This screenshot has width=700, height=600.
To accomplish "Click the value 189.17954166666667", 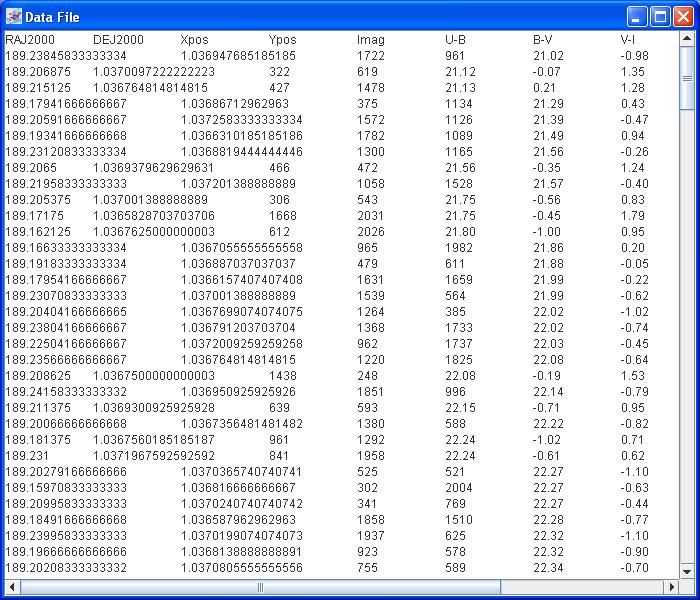I will click(x=66, y=281).
